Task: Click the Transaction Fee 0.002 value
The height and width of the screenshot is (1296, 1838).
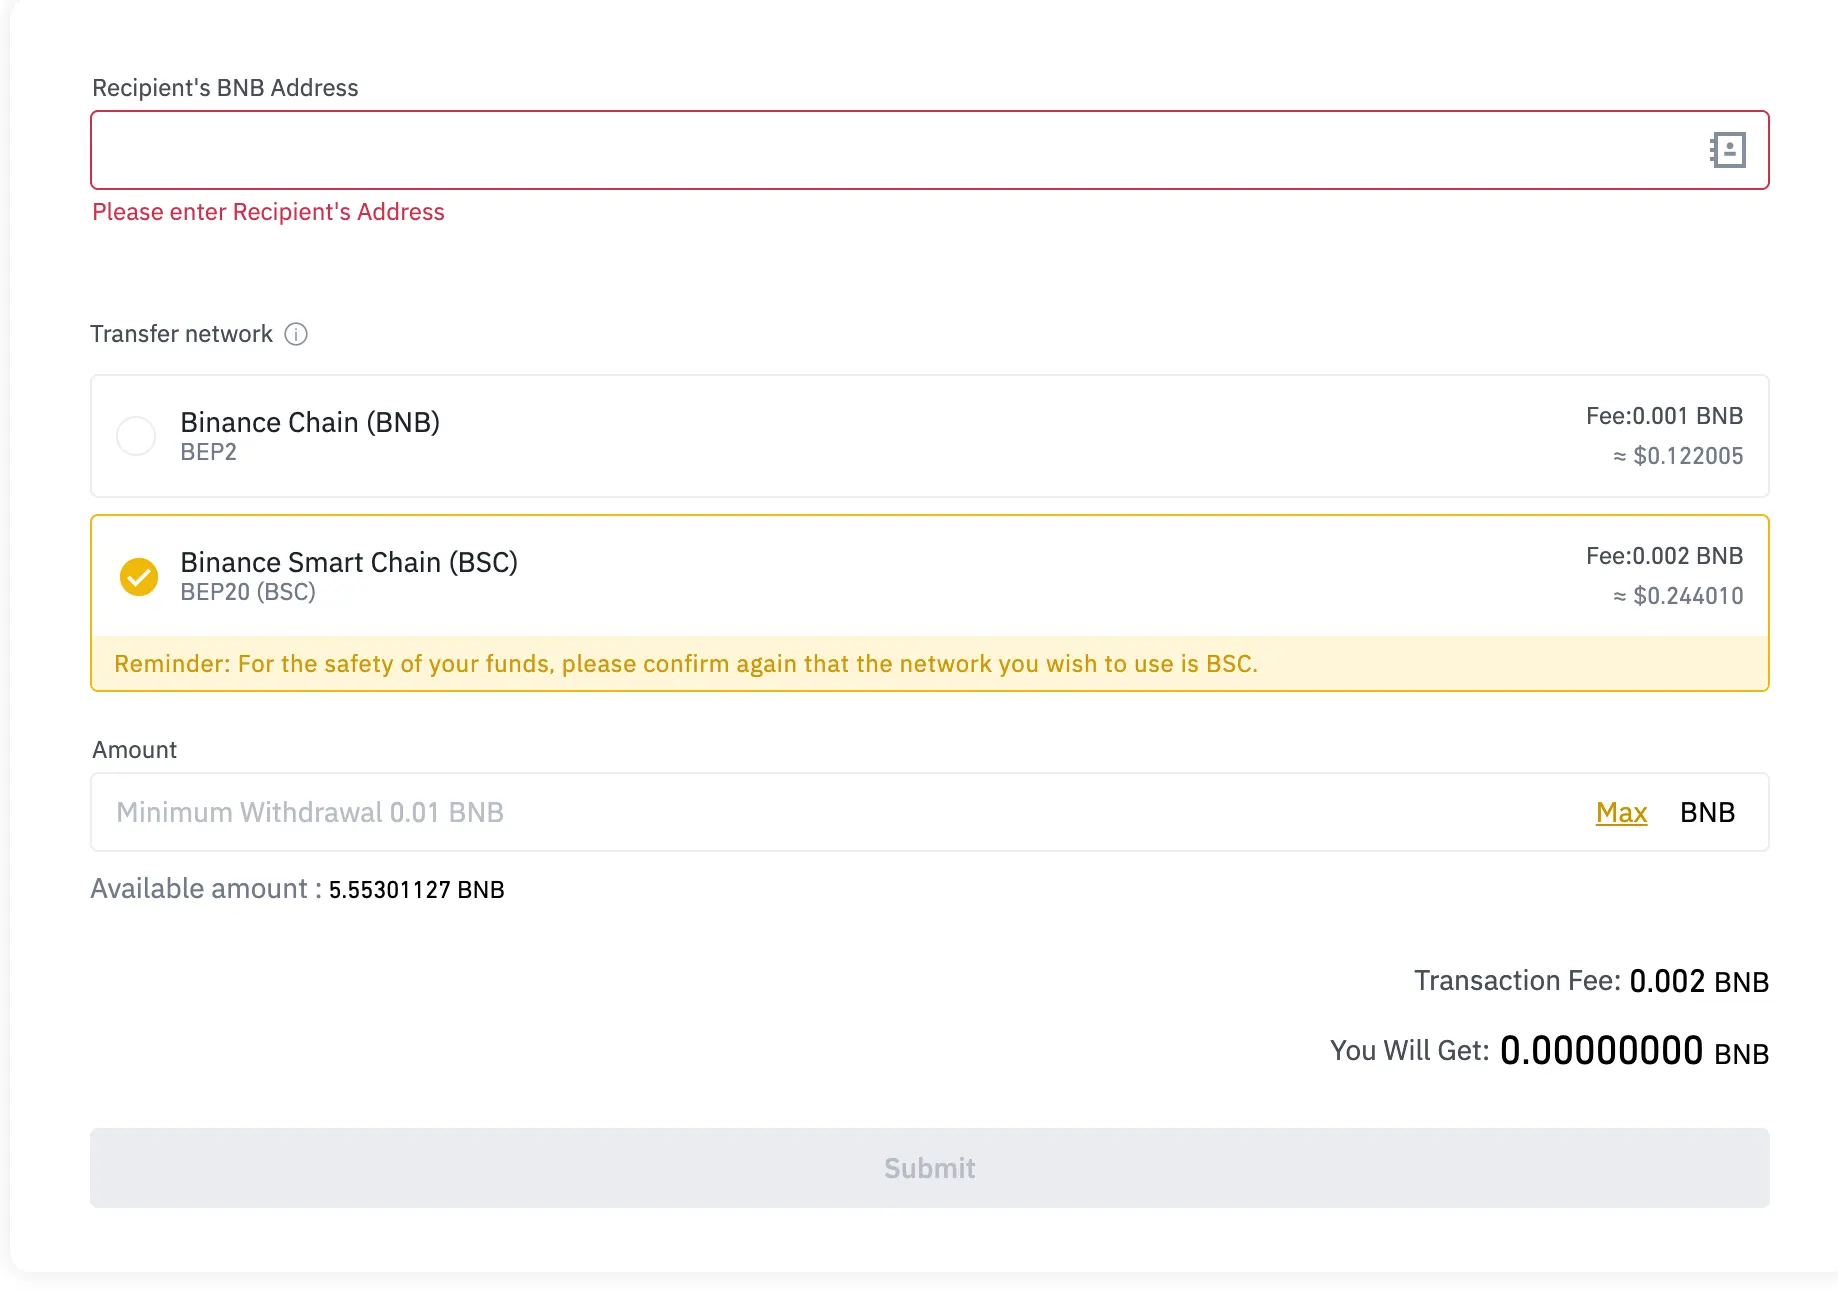Action: [1666, 981]
